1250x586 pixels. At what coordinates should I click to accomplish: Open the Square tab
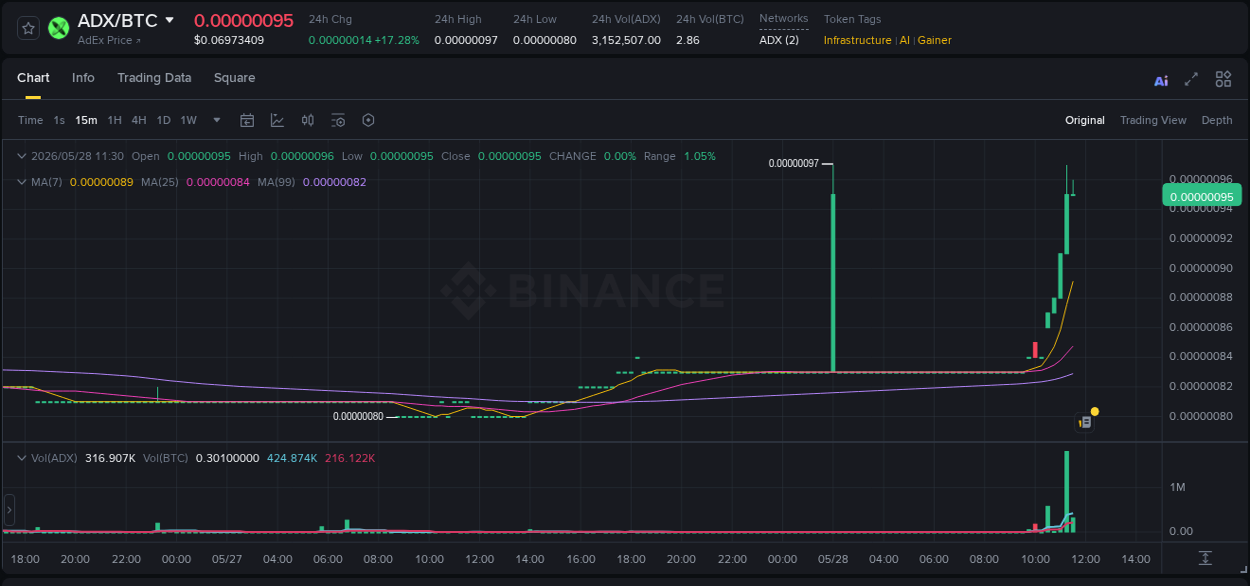point(234,78)
